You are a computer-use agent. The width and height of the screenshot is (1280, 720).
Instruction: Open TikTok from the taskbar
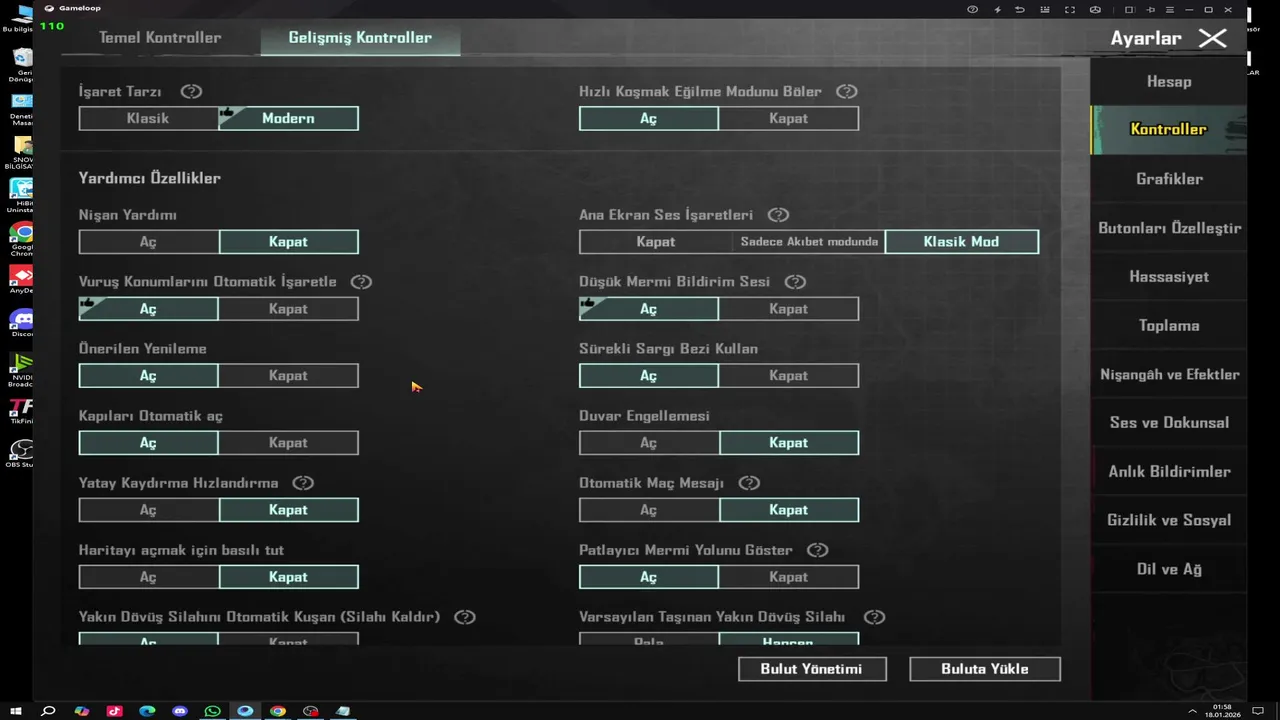click(x=115, y=711)
